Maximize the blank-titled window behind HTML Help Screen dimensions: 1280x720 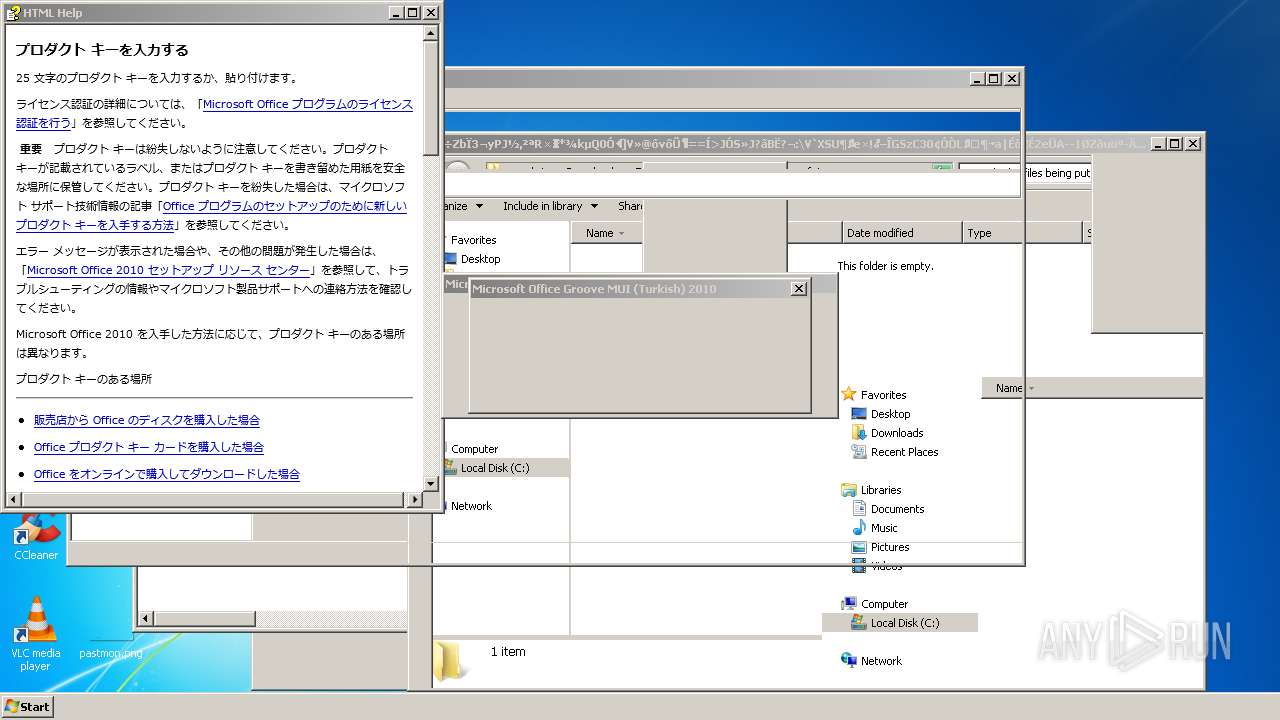[x=993, y=79]
